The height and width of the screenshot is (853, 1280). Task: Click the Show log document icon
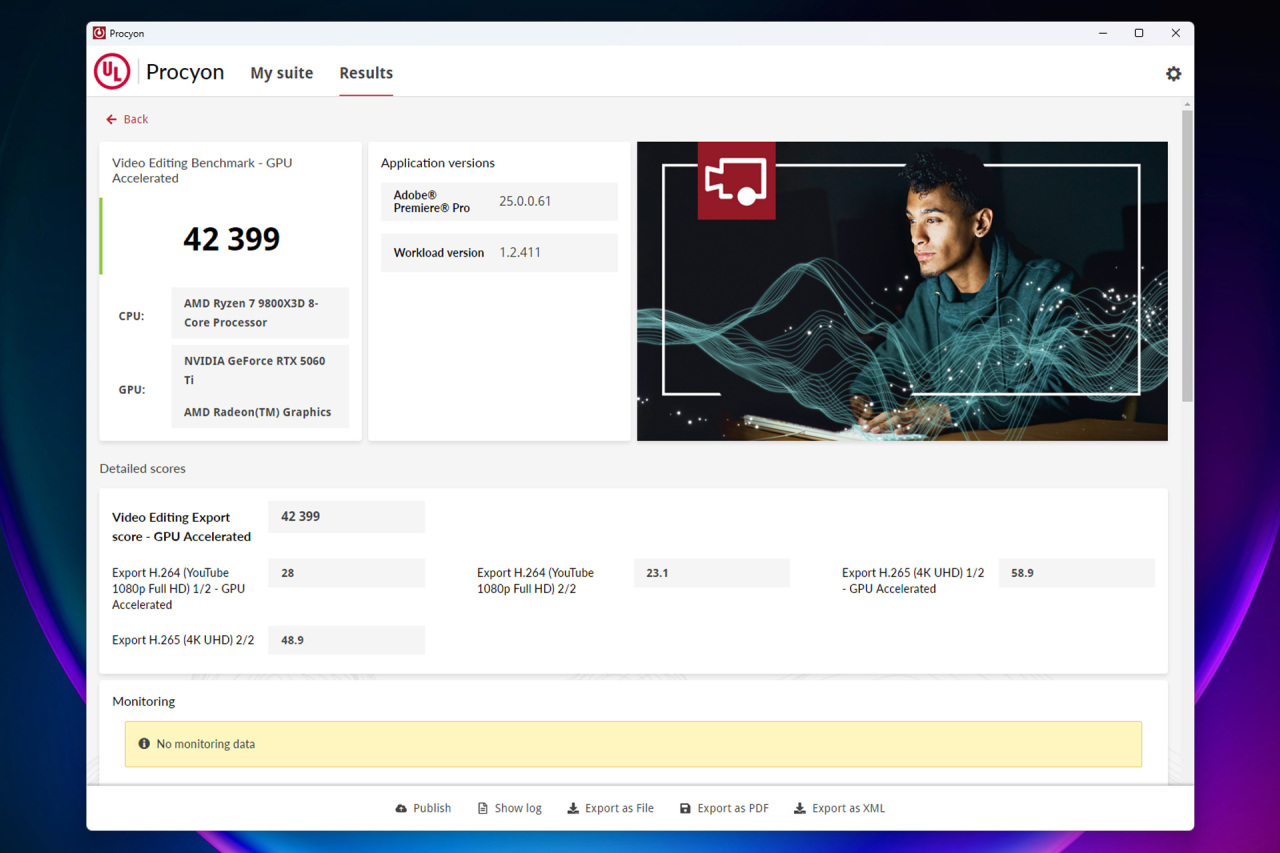point(483,808)
